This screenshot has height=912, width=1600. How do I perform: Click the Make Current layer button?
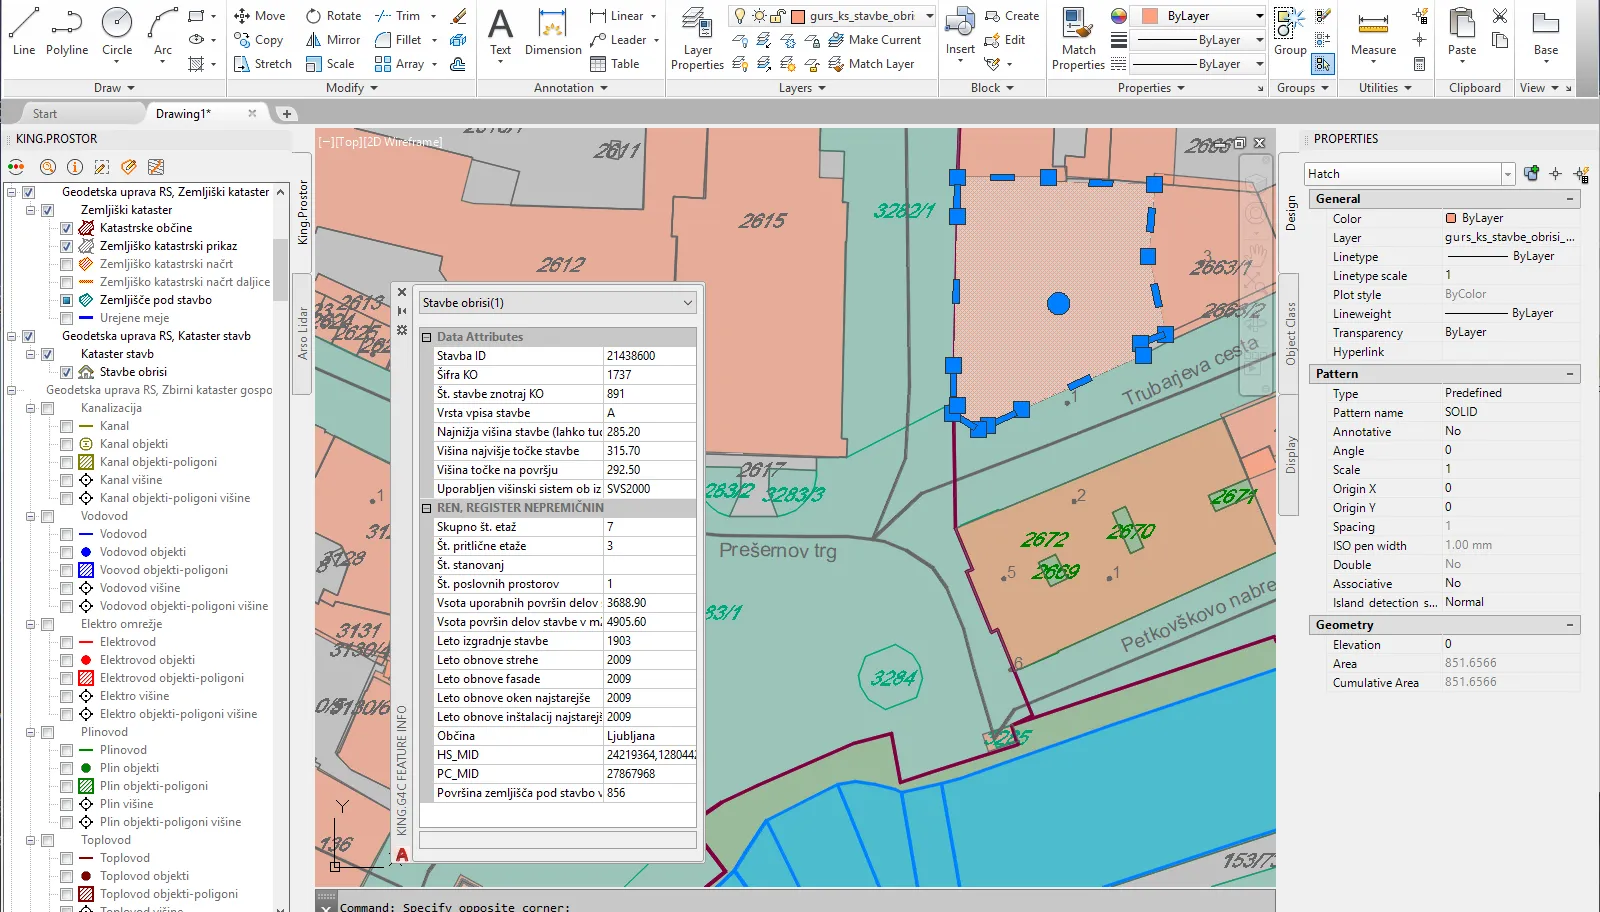[x=875, y=40]
